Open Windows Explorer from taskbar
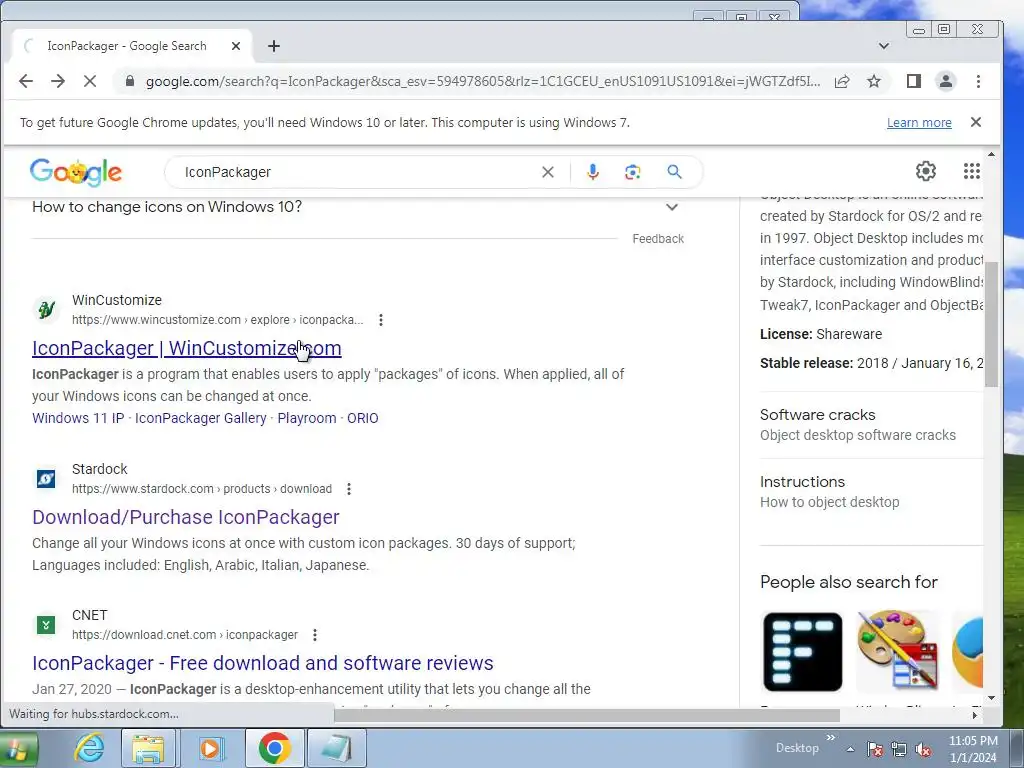This screenshot has height=768, width=1024. pos(148,748)
